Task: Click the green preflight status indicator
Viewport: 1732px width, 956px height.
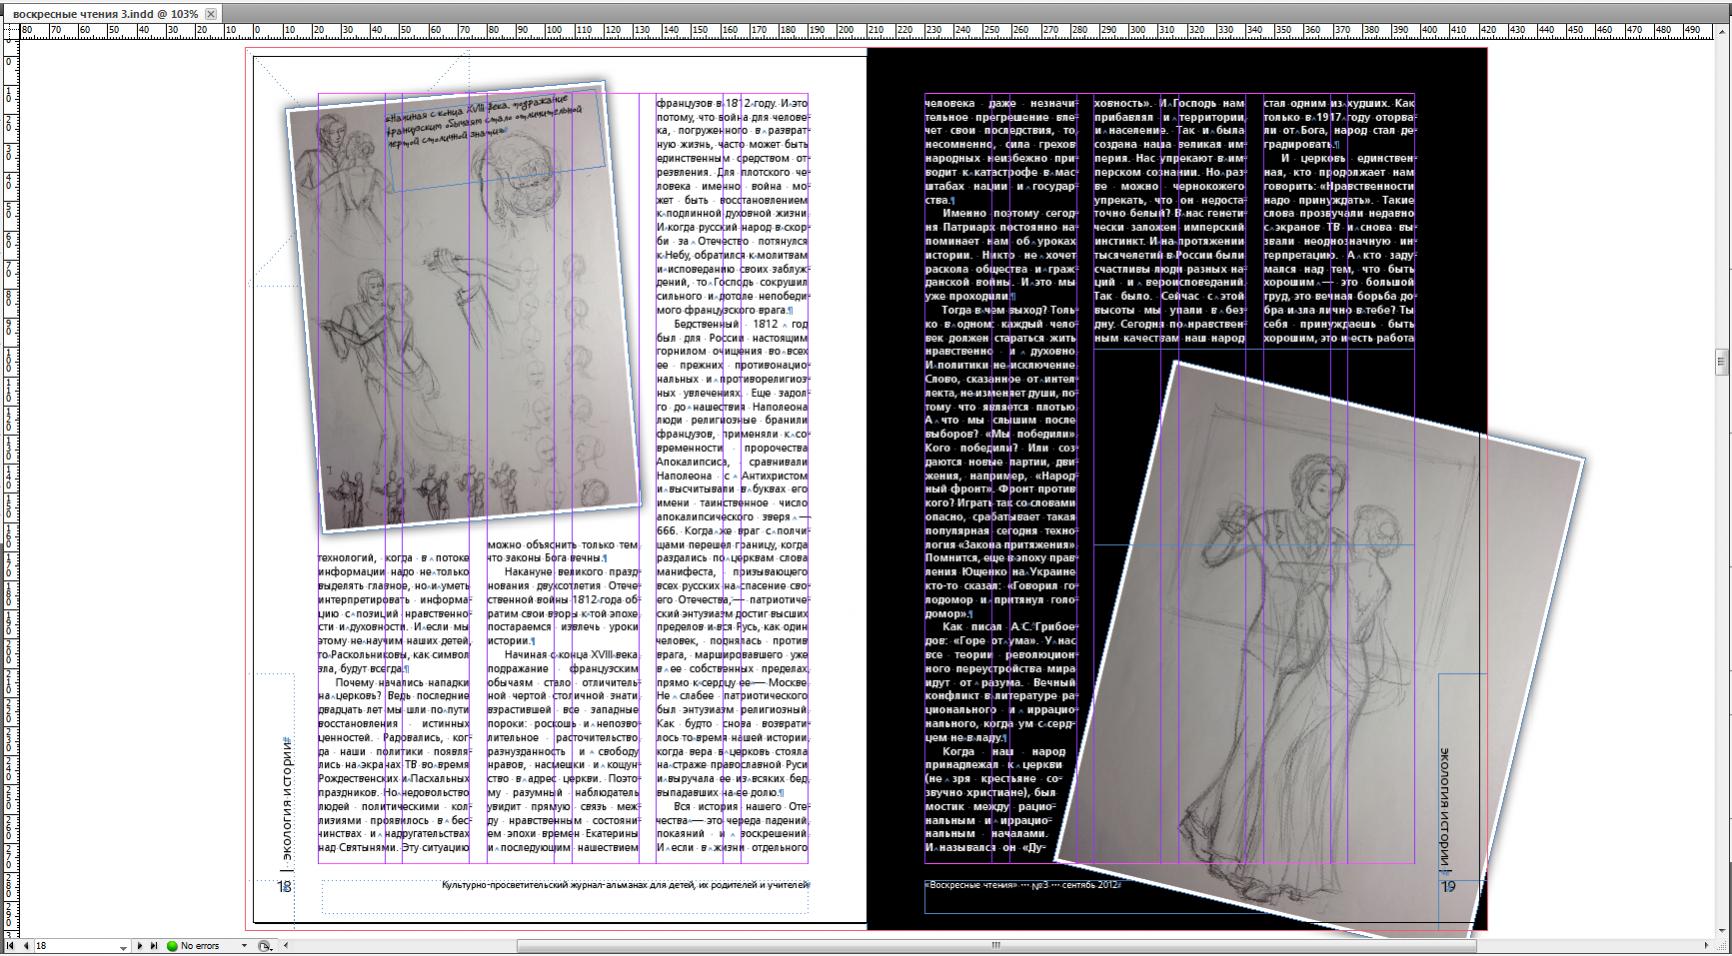Action: [x=172, y=945]
